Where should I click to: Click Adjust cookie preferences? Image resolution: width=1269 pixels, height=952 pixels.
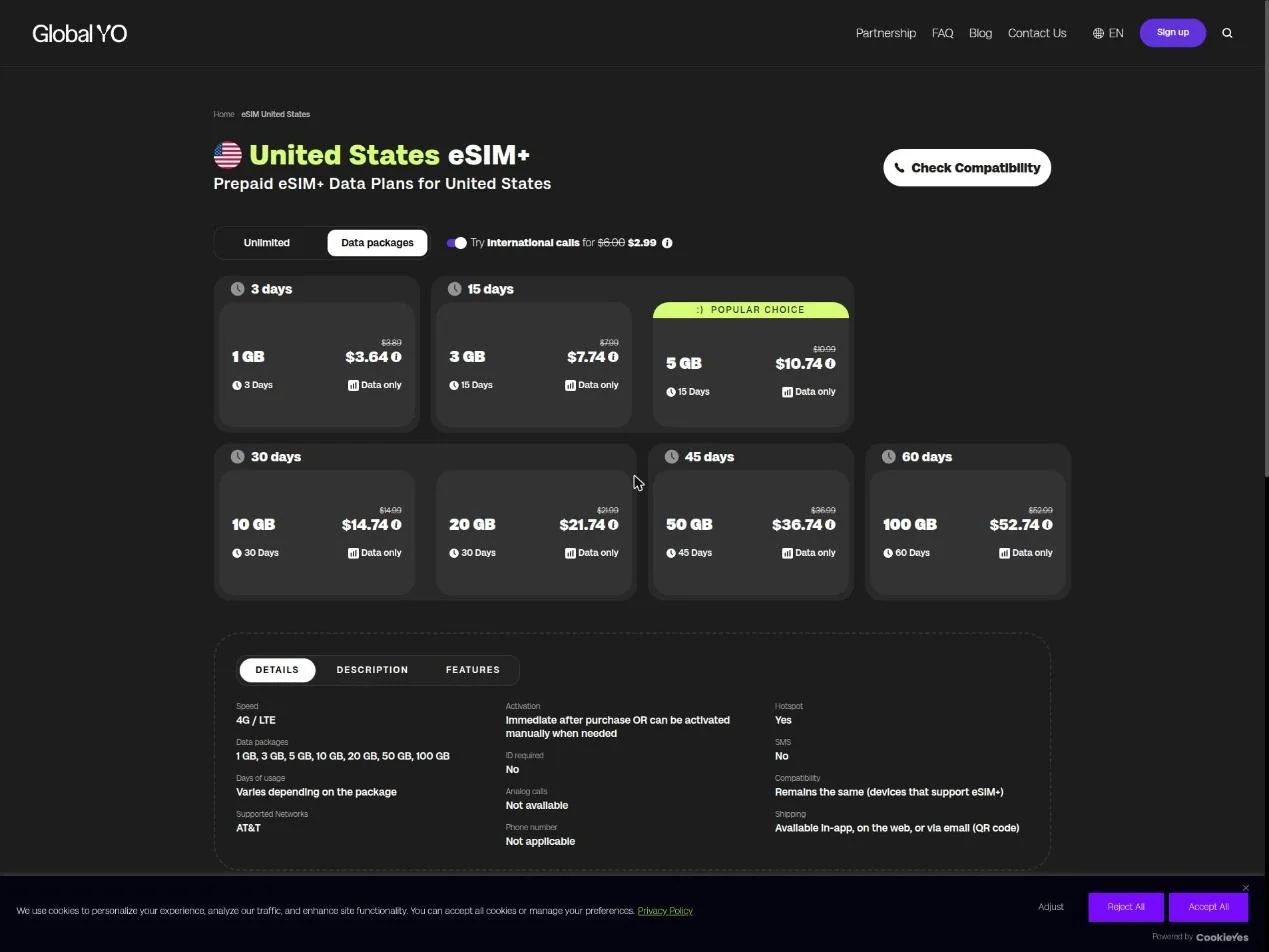(x=1051, y=907)
